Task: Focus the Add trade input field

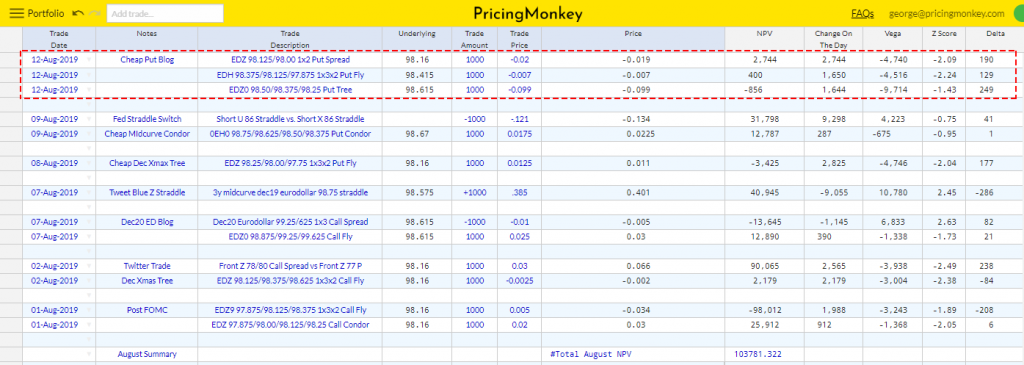Action: [165, 13]
